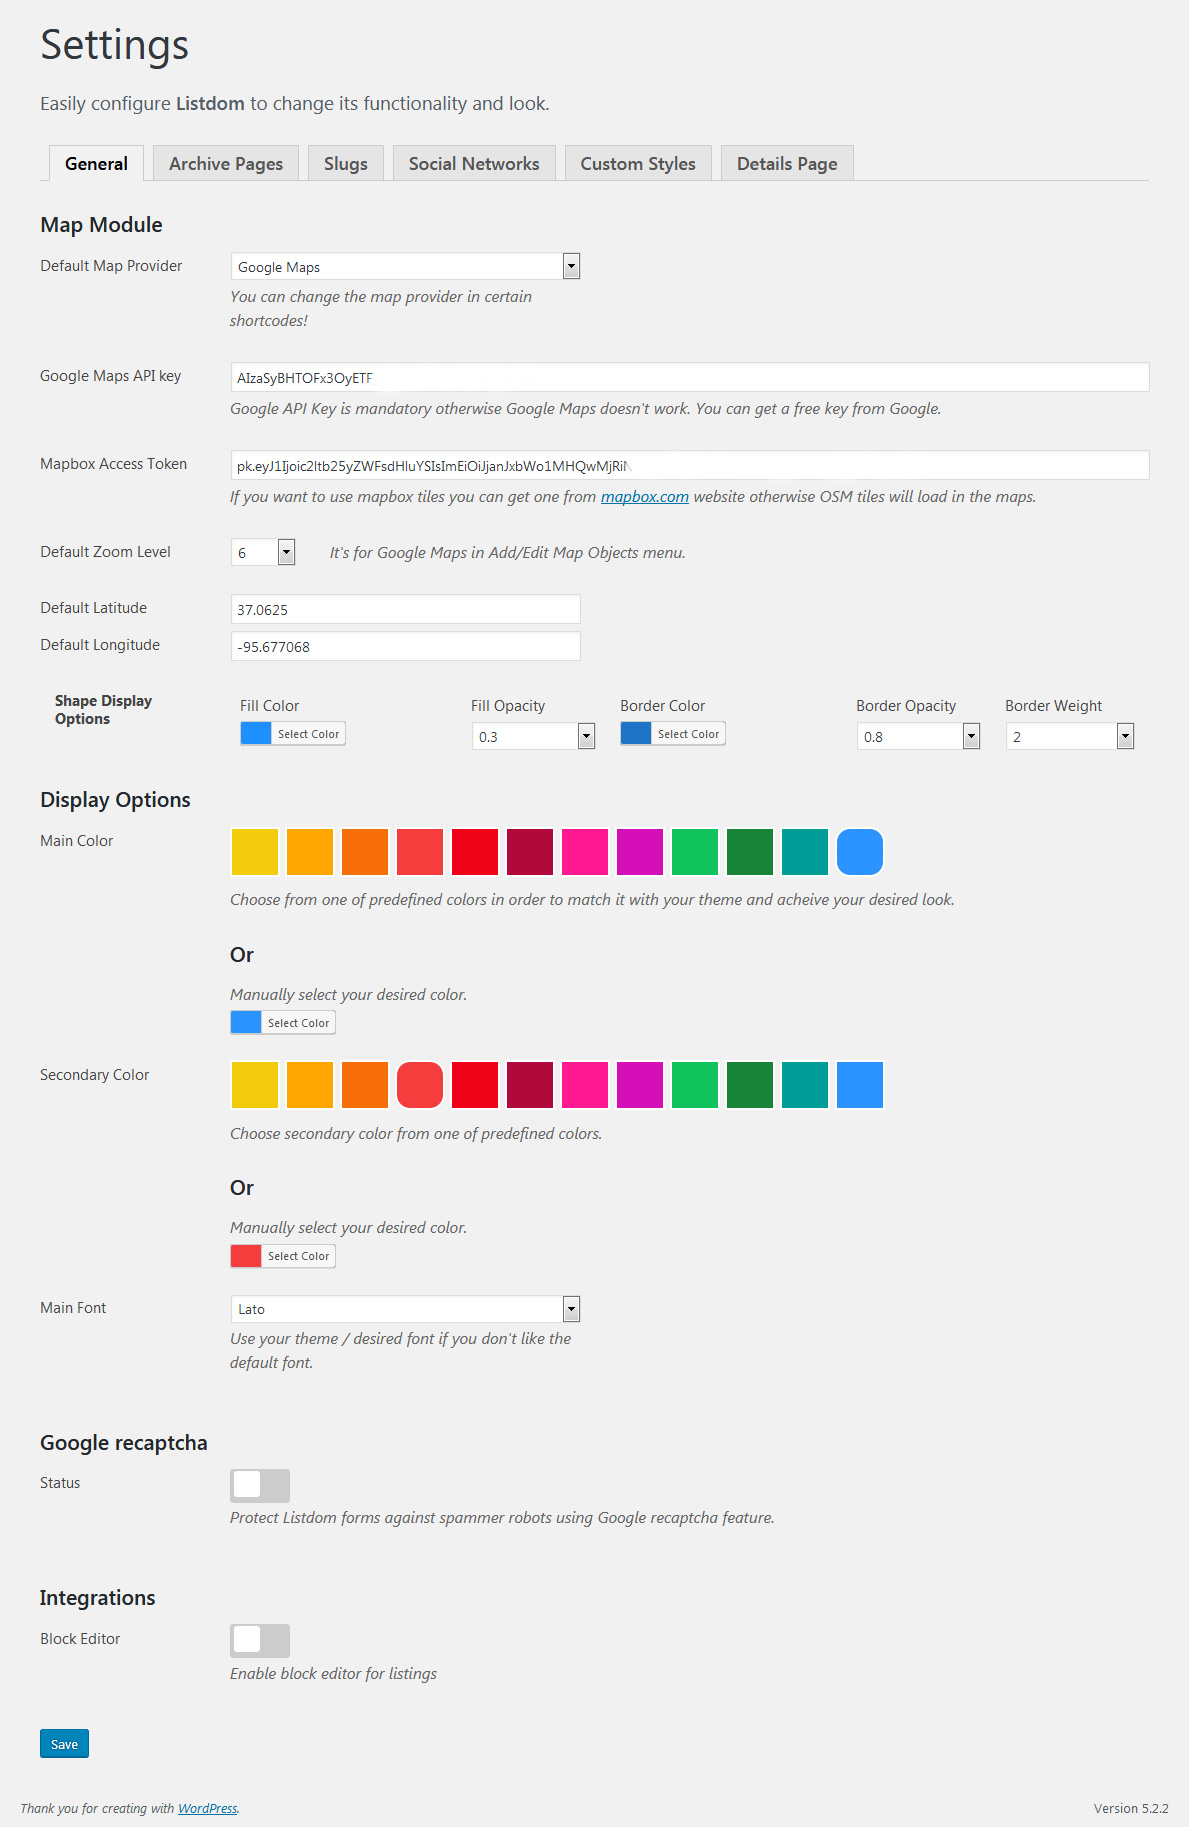
Task: Open Default Map Provider dropdown
Action: point(405,267)
